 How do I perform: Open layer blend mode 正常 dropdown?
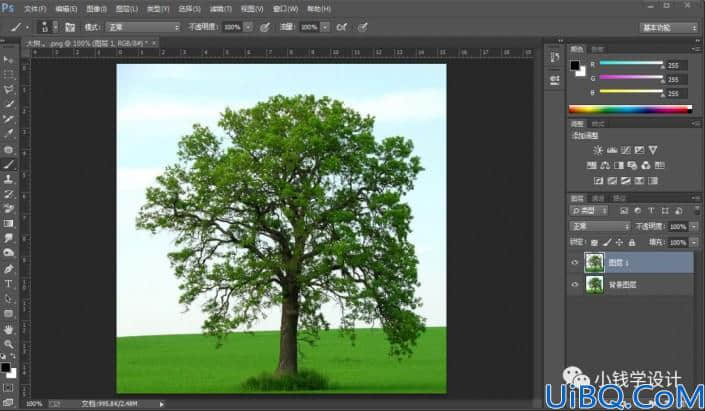(600, 226)
